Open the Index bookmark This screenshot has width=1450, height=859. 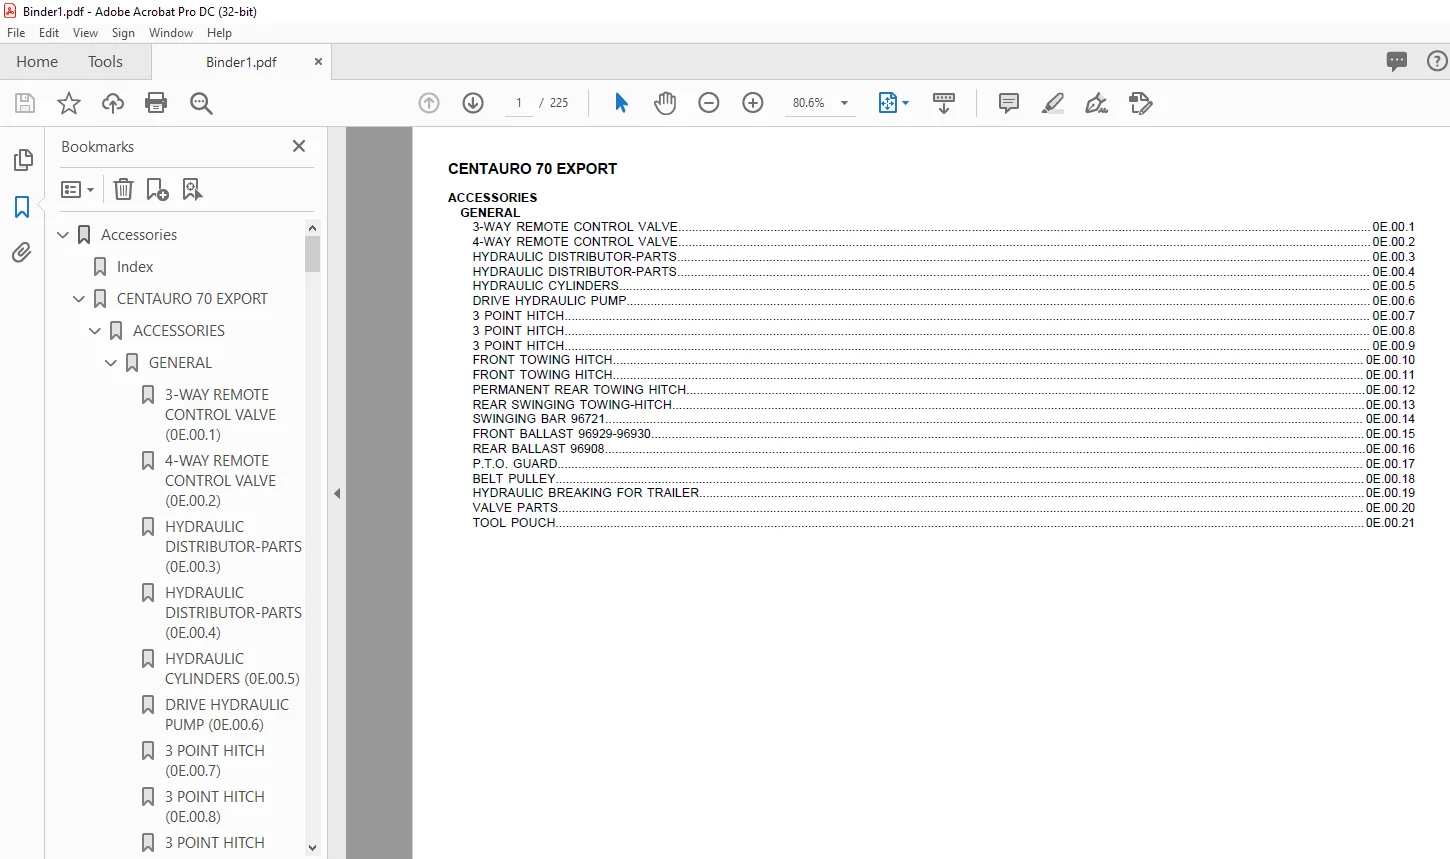coord(135,267)
